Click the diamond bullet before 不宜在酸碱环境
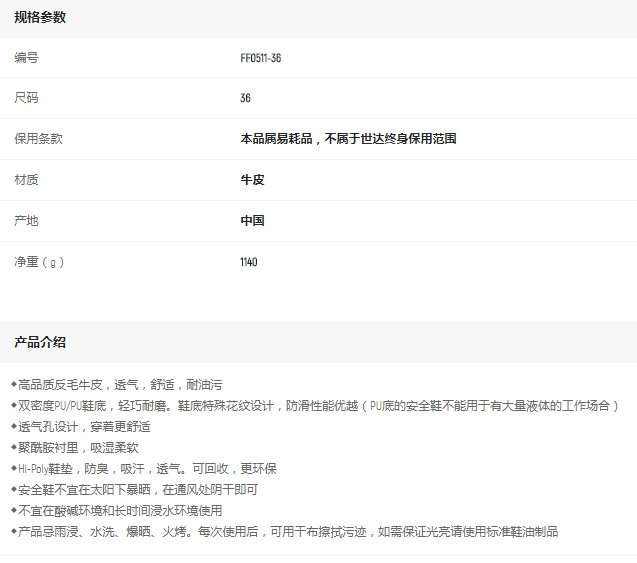 14,510
